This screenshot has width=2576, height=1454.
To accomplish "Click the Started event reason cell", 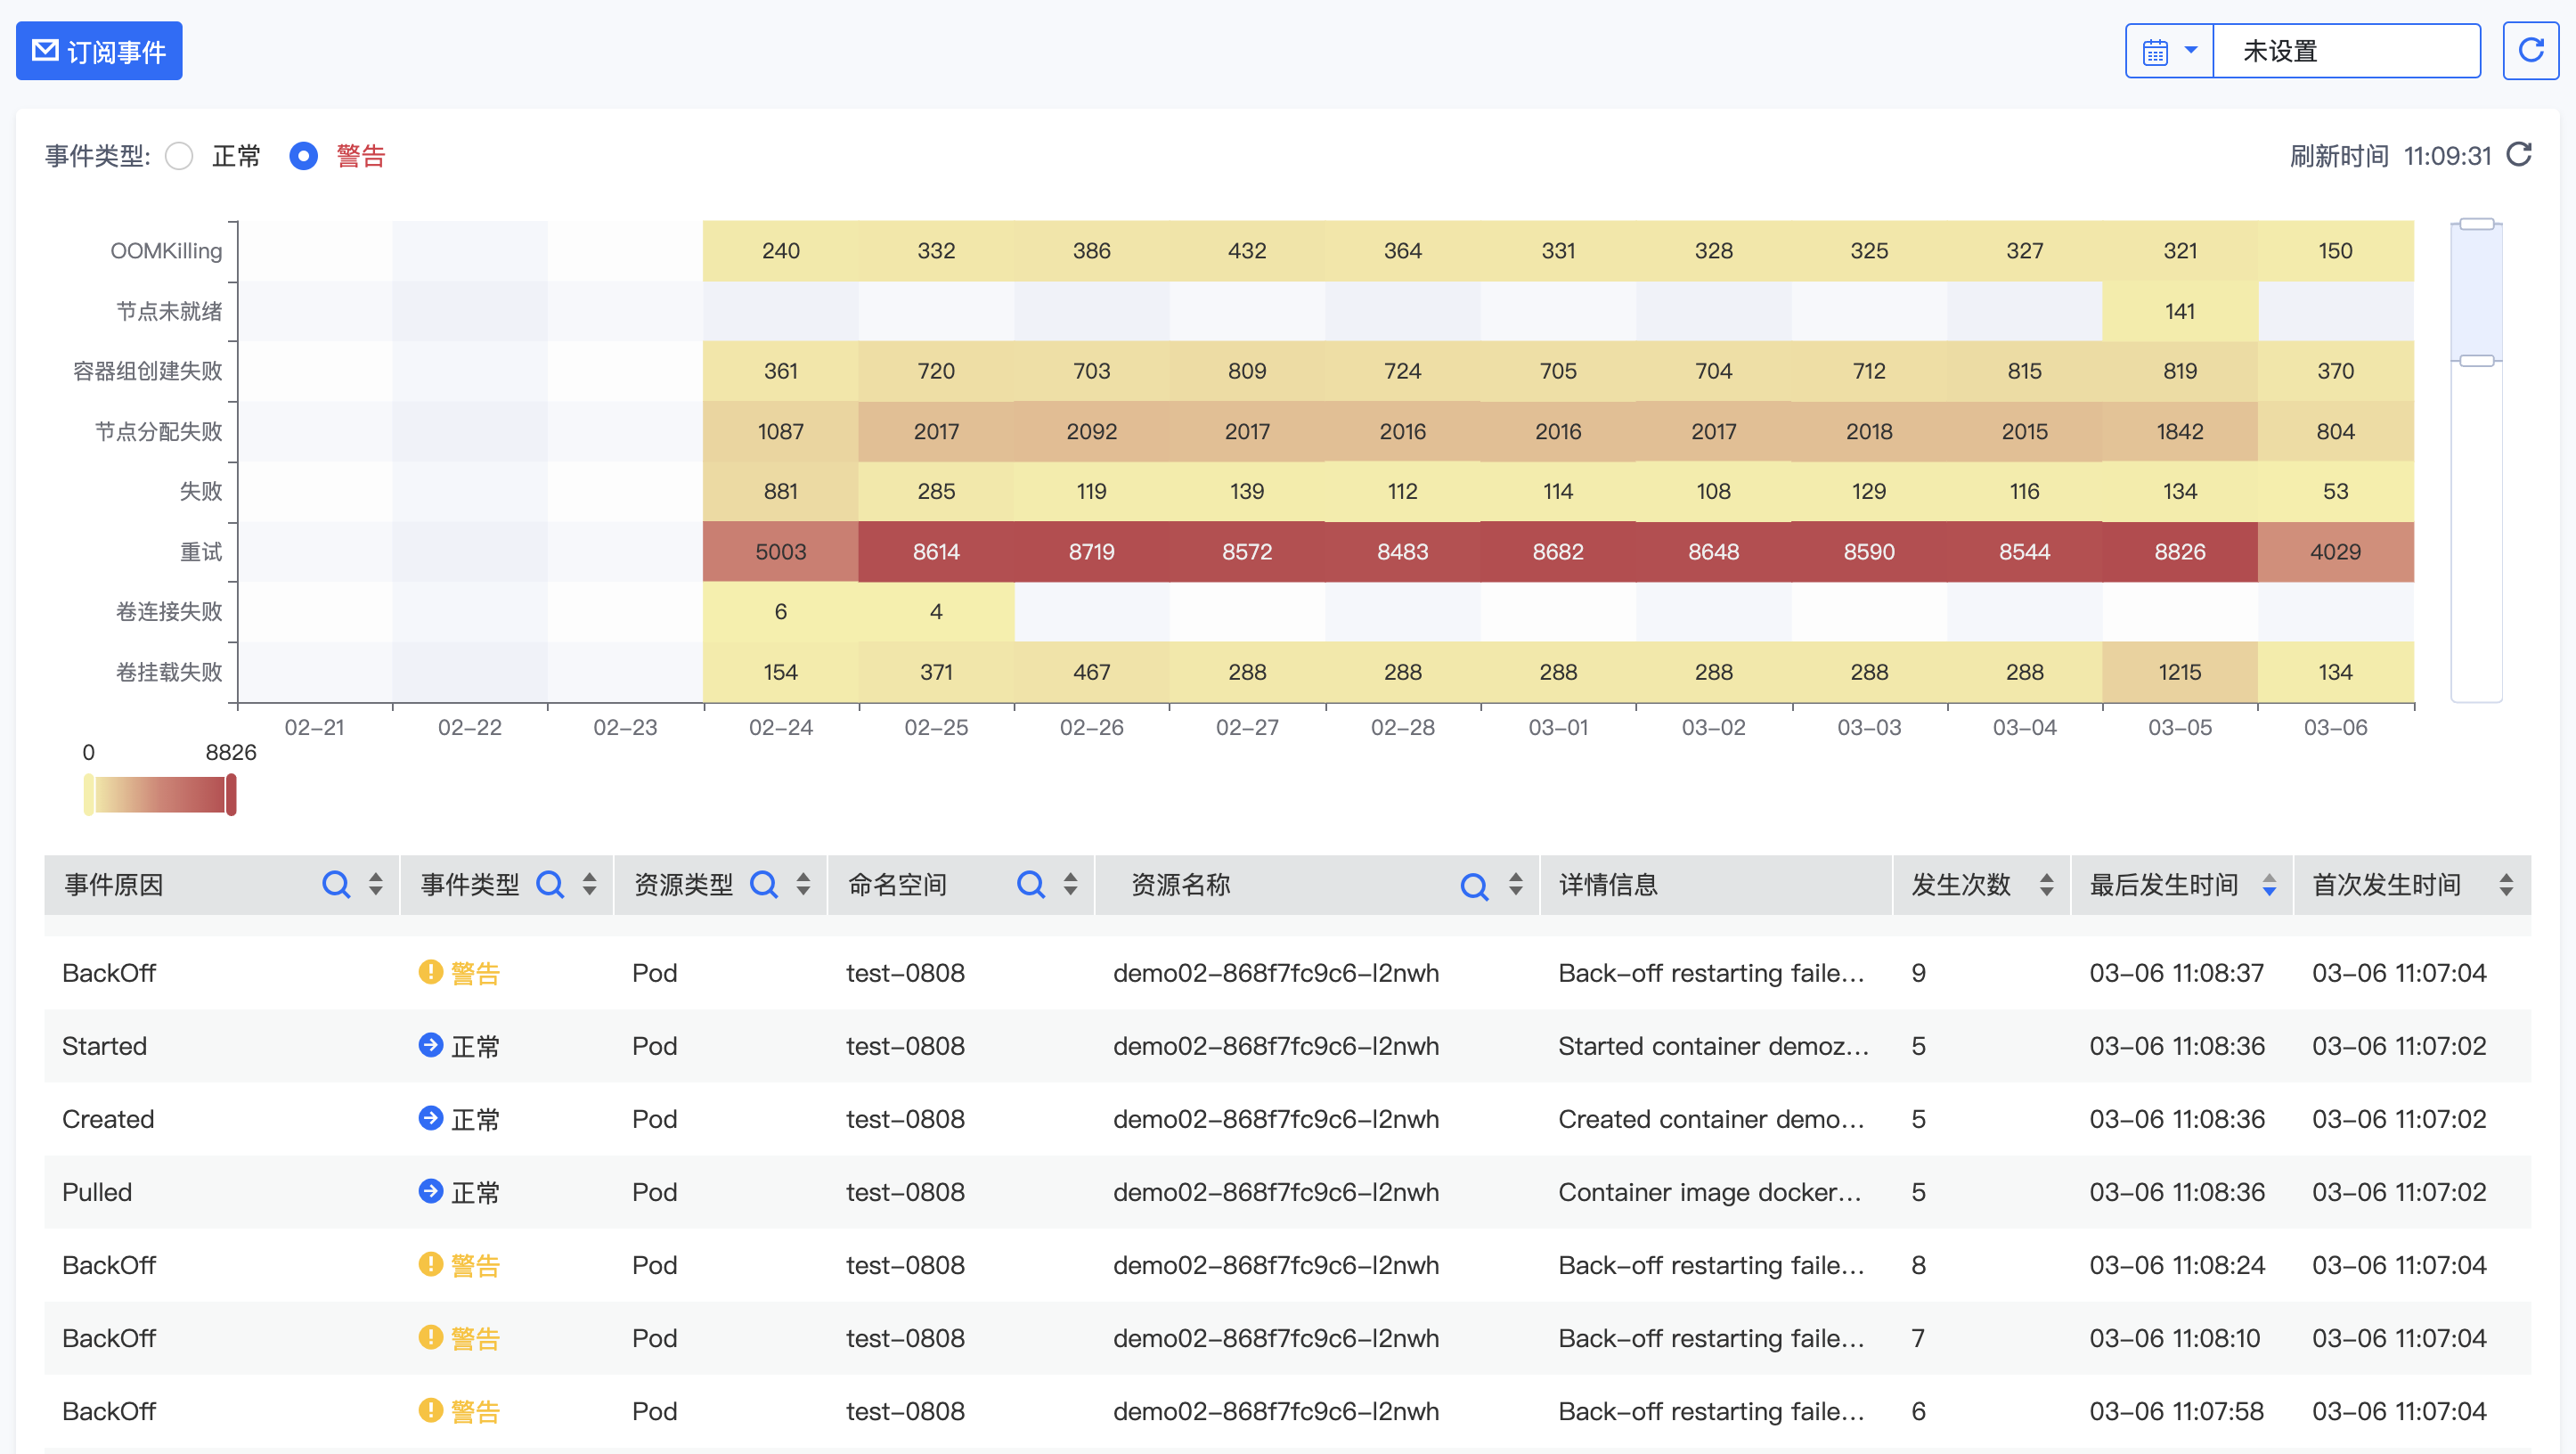I will pos(105,1046).
